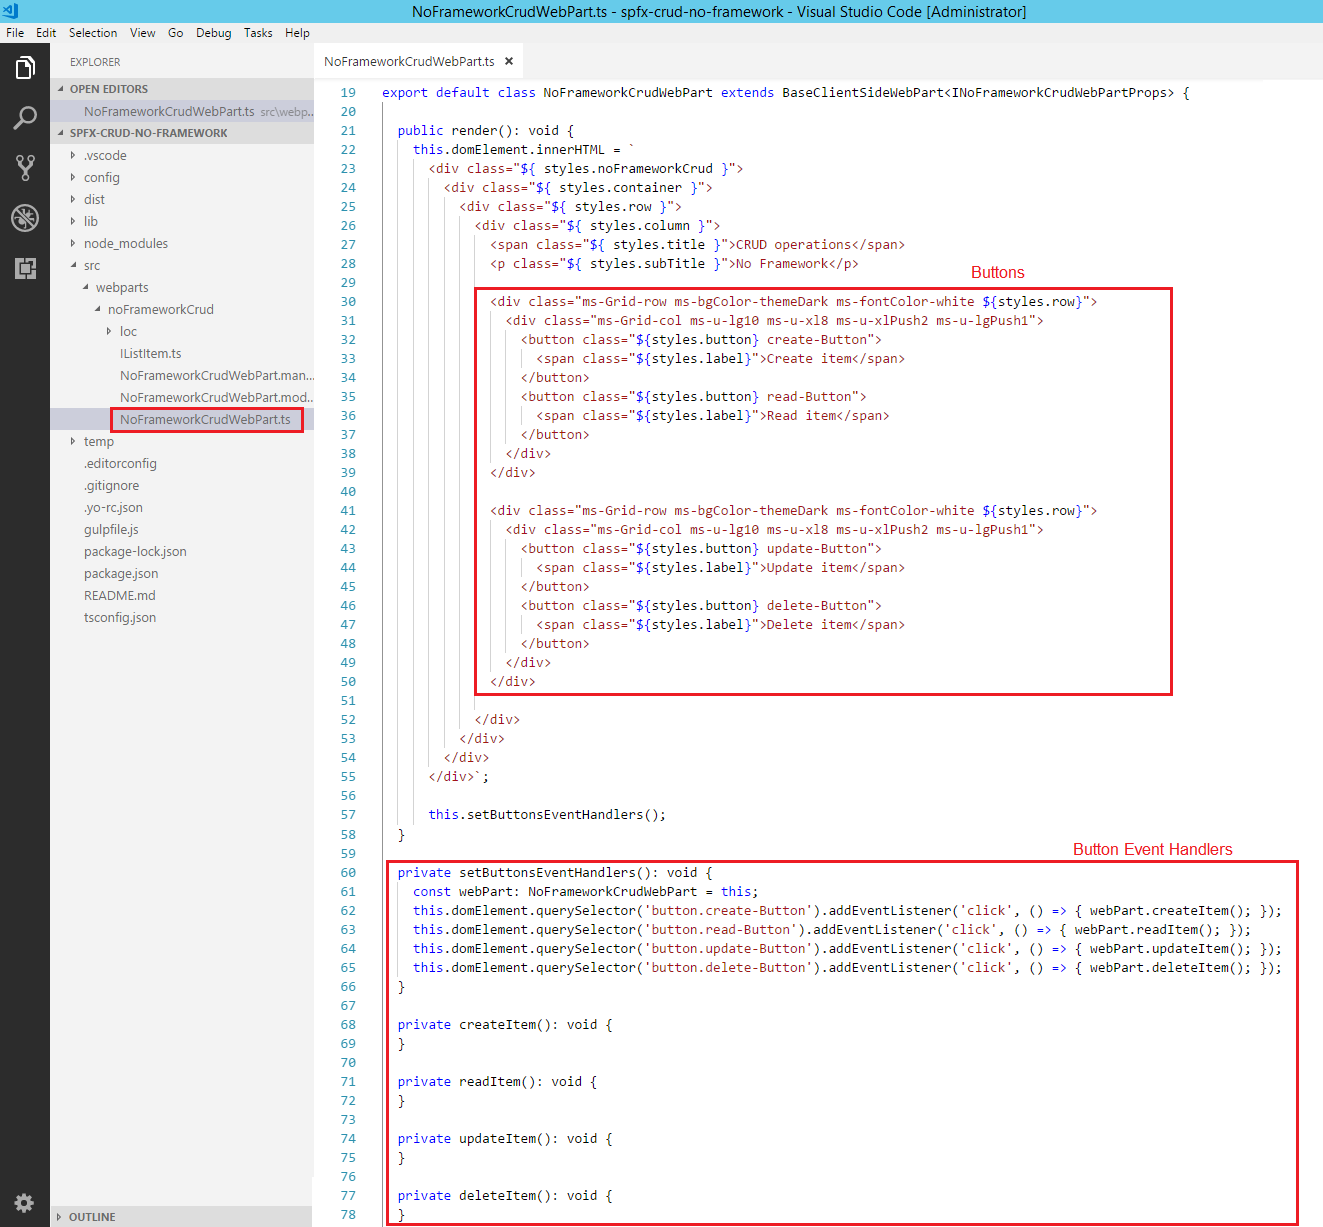This screenshot has width=1323, height=1227.
Task: Open the Debug menu
Action: [213, 33]
